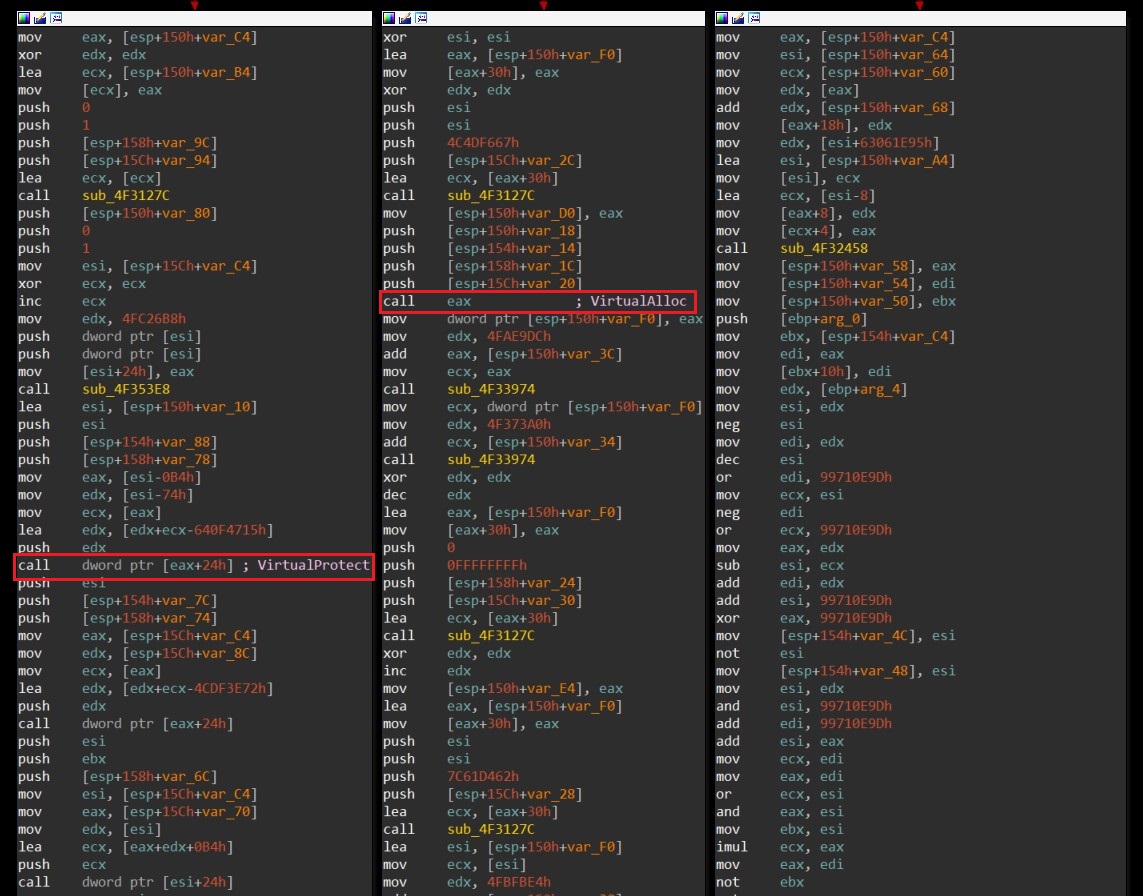Select line 'mov edx, 4FBFBE4h'
This screenshot has height=896, width=1143.
point(467,881)
